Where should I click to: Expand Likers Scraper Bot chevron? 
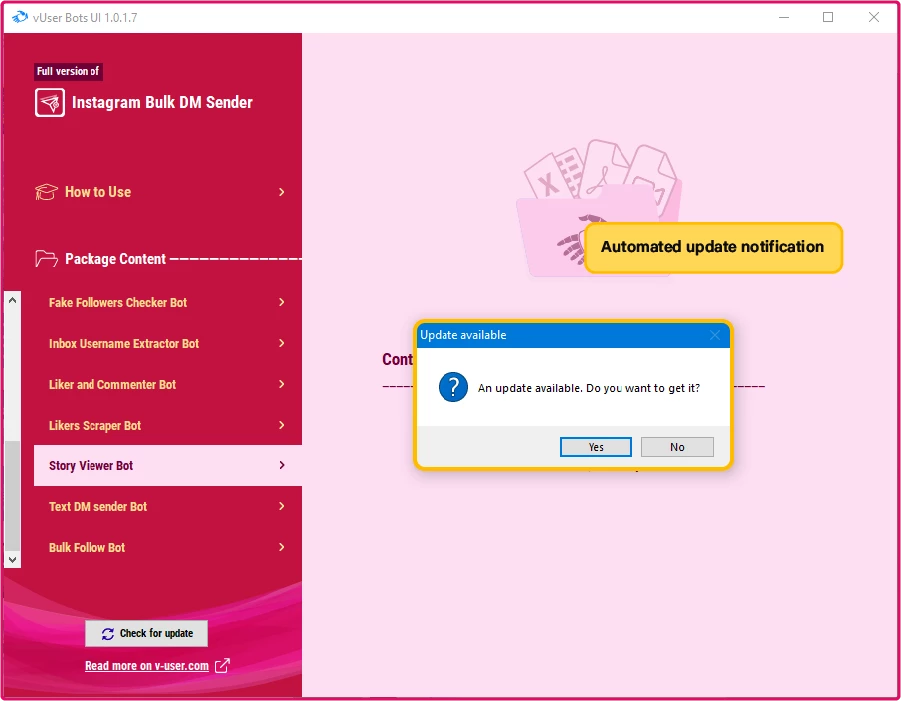282,425
